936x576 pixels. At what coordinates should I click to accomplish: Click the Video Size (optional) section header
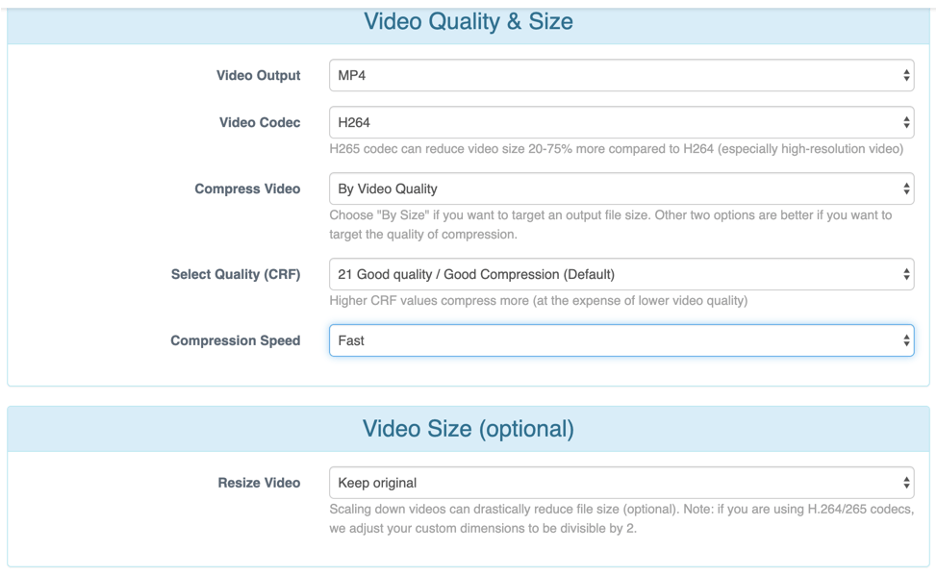(468, 428)
